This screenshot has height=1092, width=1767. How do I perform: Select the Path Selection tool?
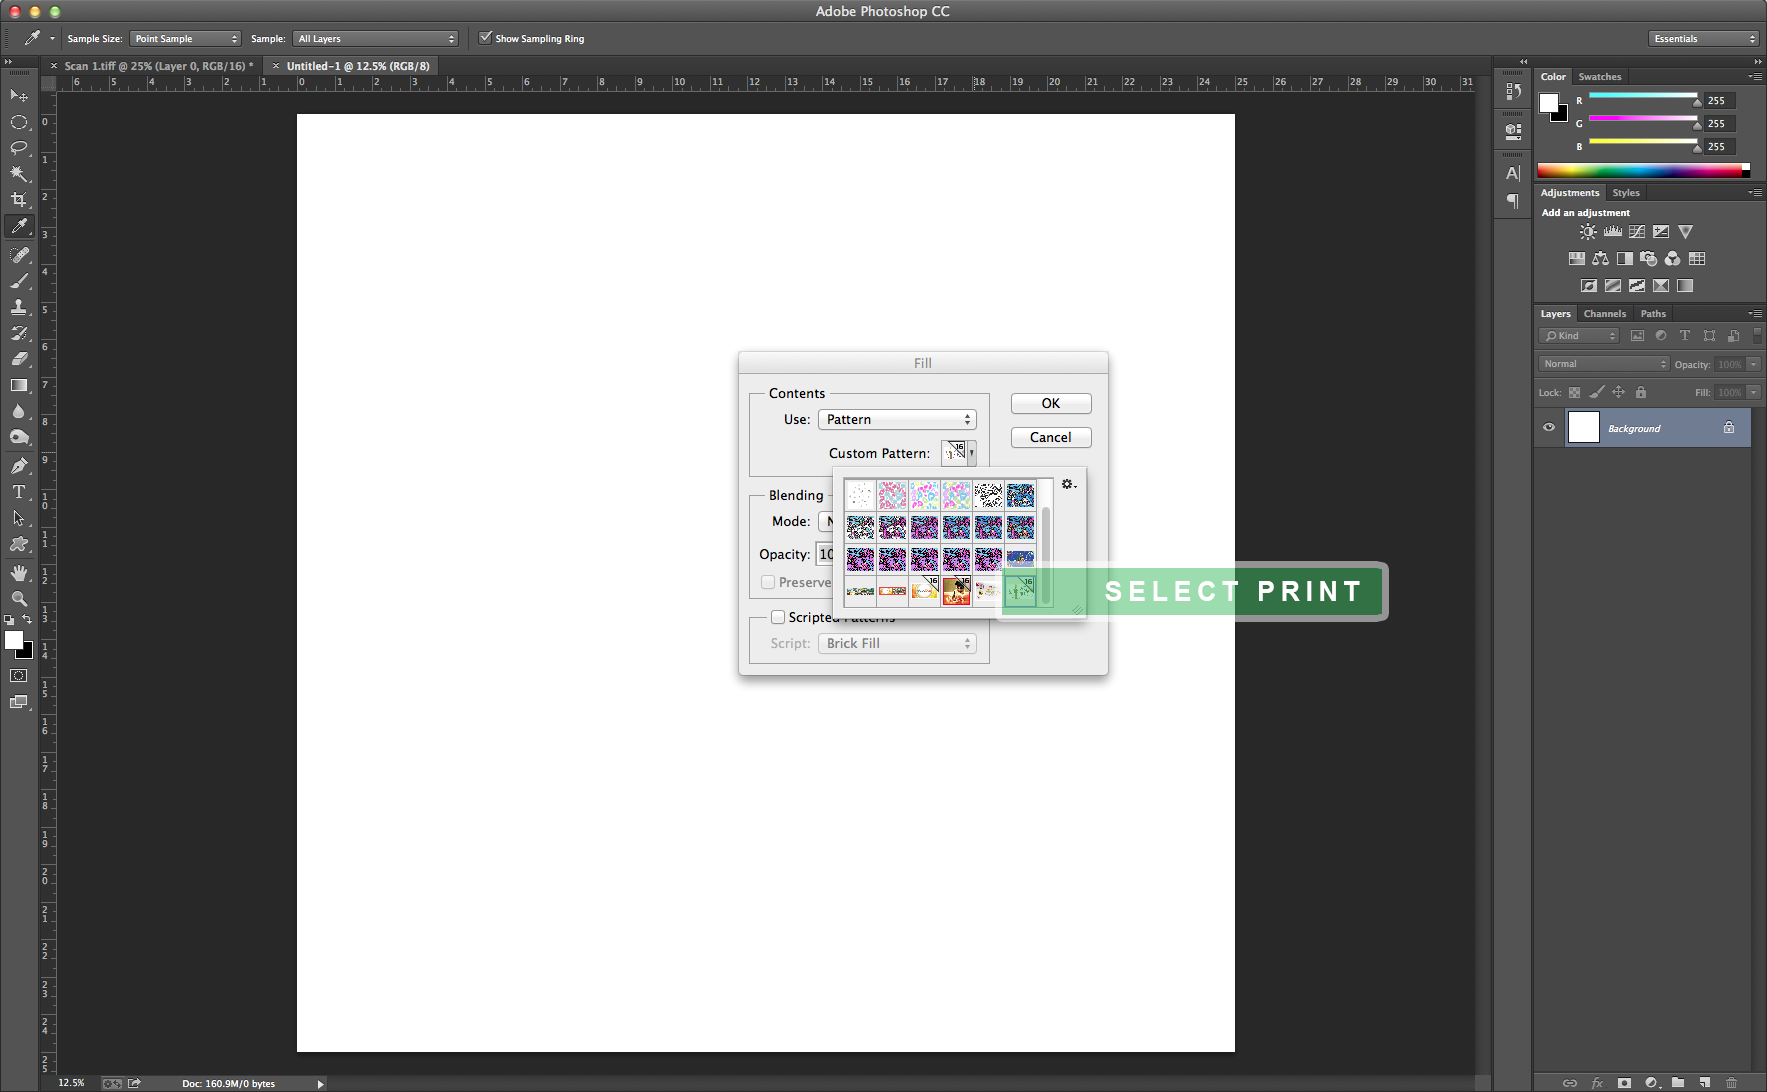point(19,518)
